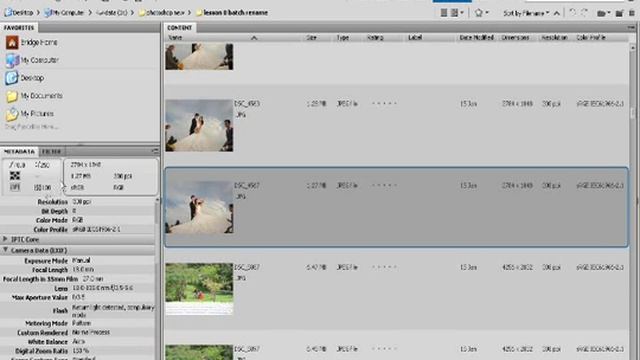Screen dimensions: 640x360
Task: Open recent file folder icon
Action: click(x=603, y=13)
